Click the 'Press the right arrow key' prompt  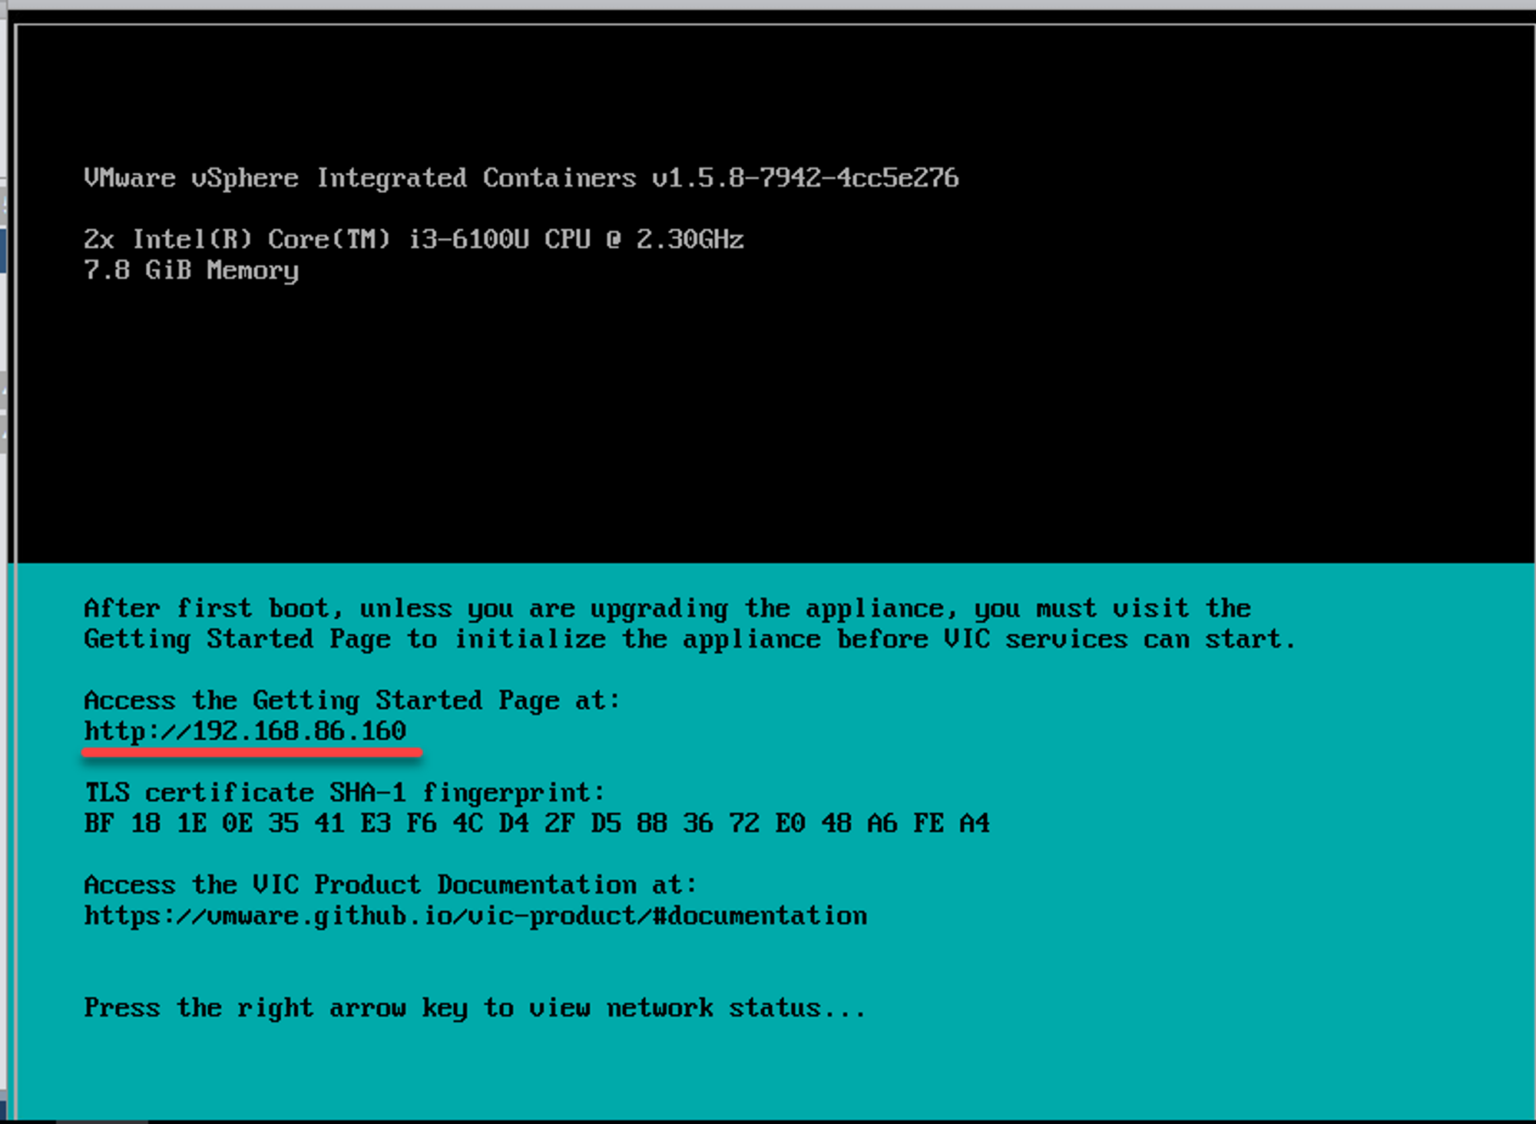tap(474, 1008)
